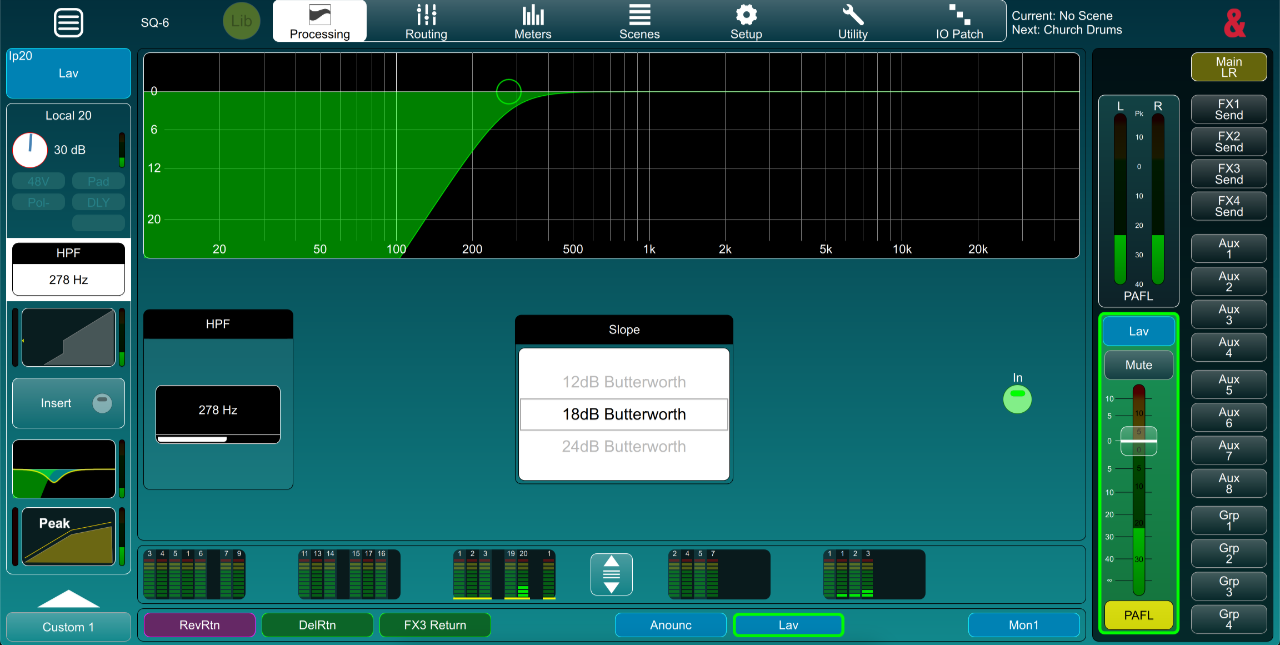1280x645 pixels.
Task: Open the Meters view
Action: point(532,21)
